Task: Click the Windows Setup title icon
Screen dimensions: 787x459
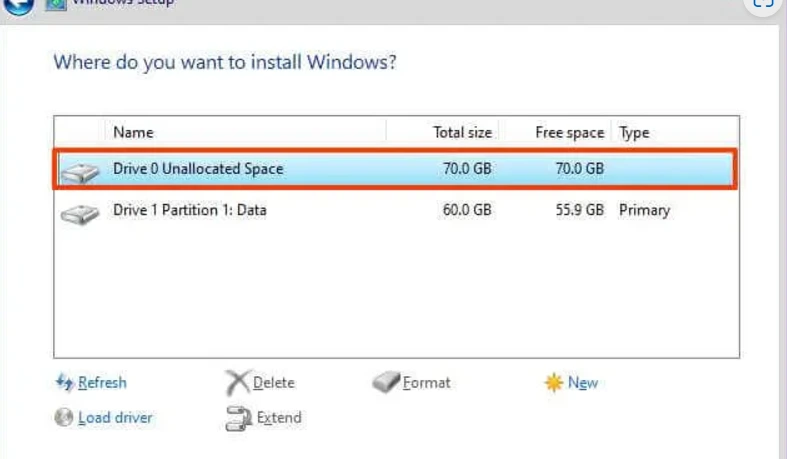Action: click(56, 5)
